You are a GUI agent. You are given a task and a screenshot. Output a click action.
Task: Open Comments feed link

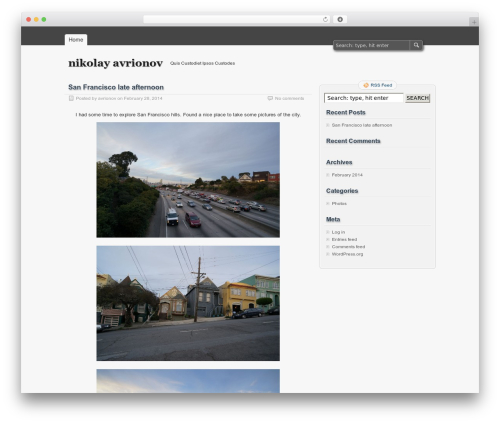coord(348,247)
